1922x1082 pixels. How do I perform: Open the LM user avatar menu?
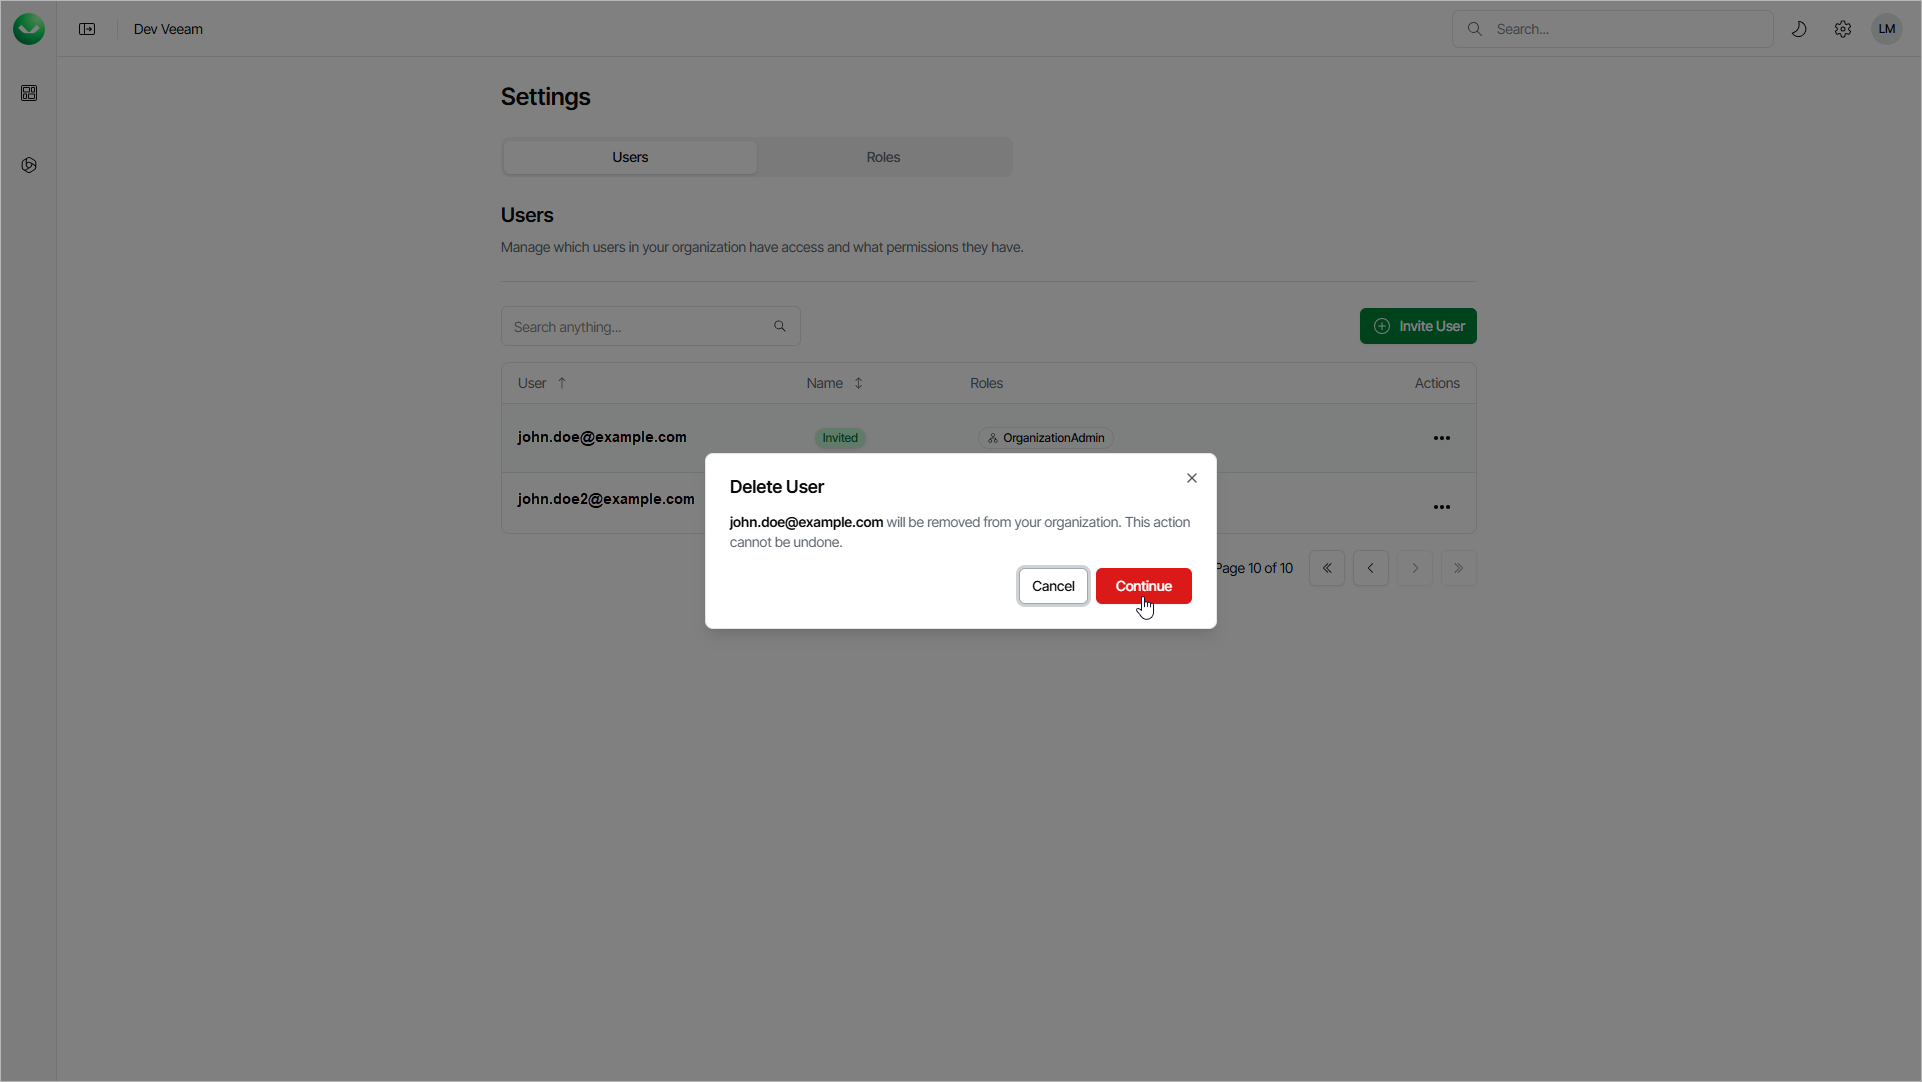pos(1887,29)
